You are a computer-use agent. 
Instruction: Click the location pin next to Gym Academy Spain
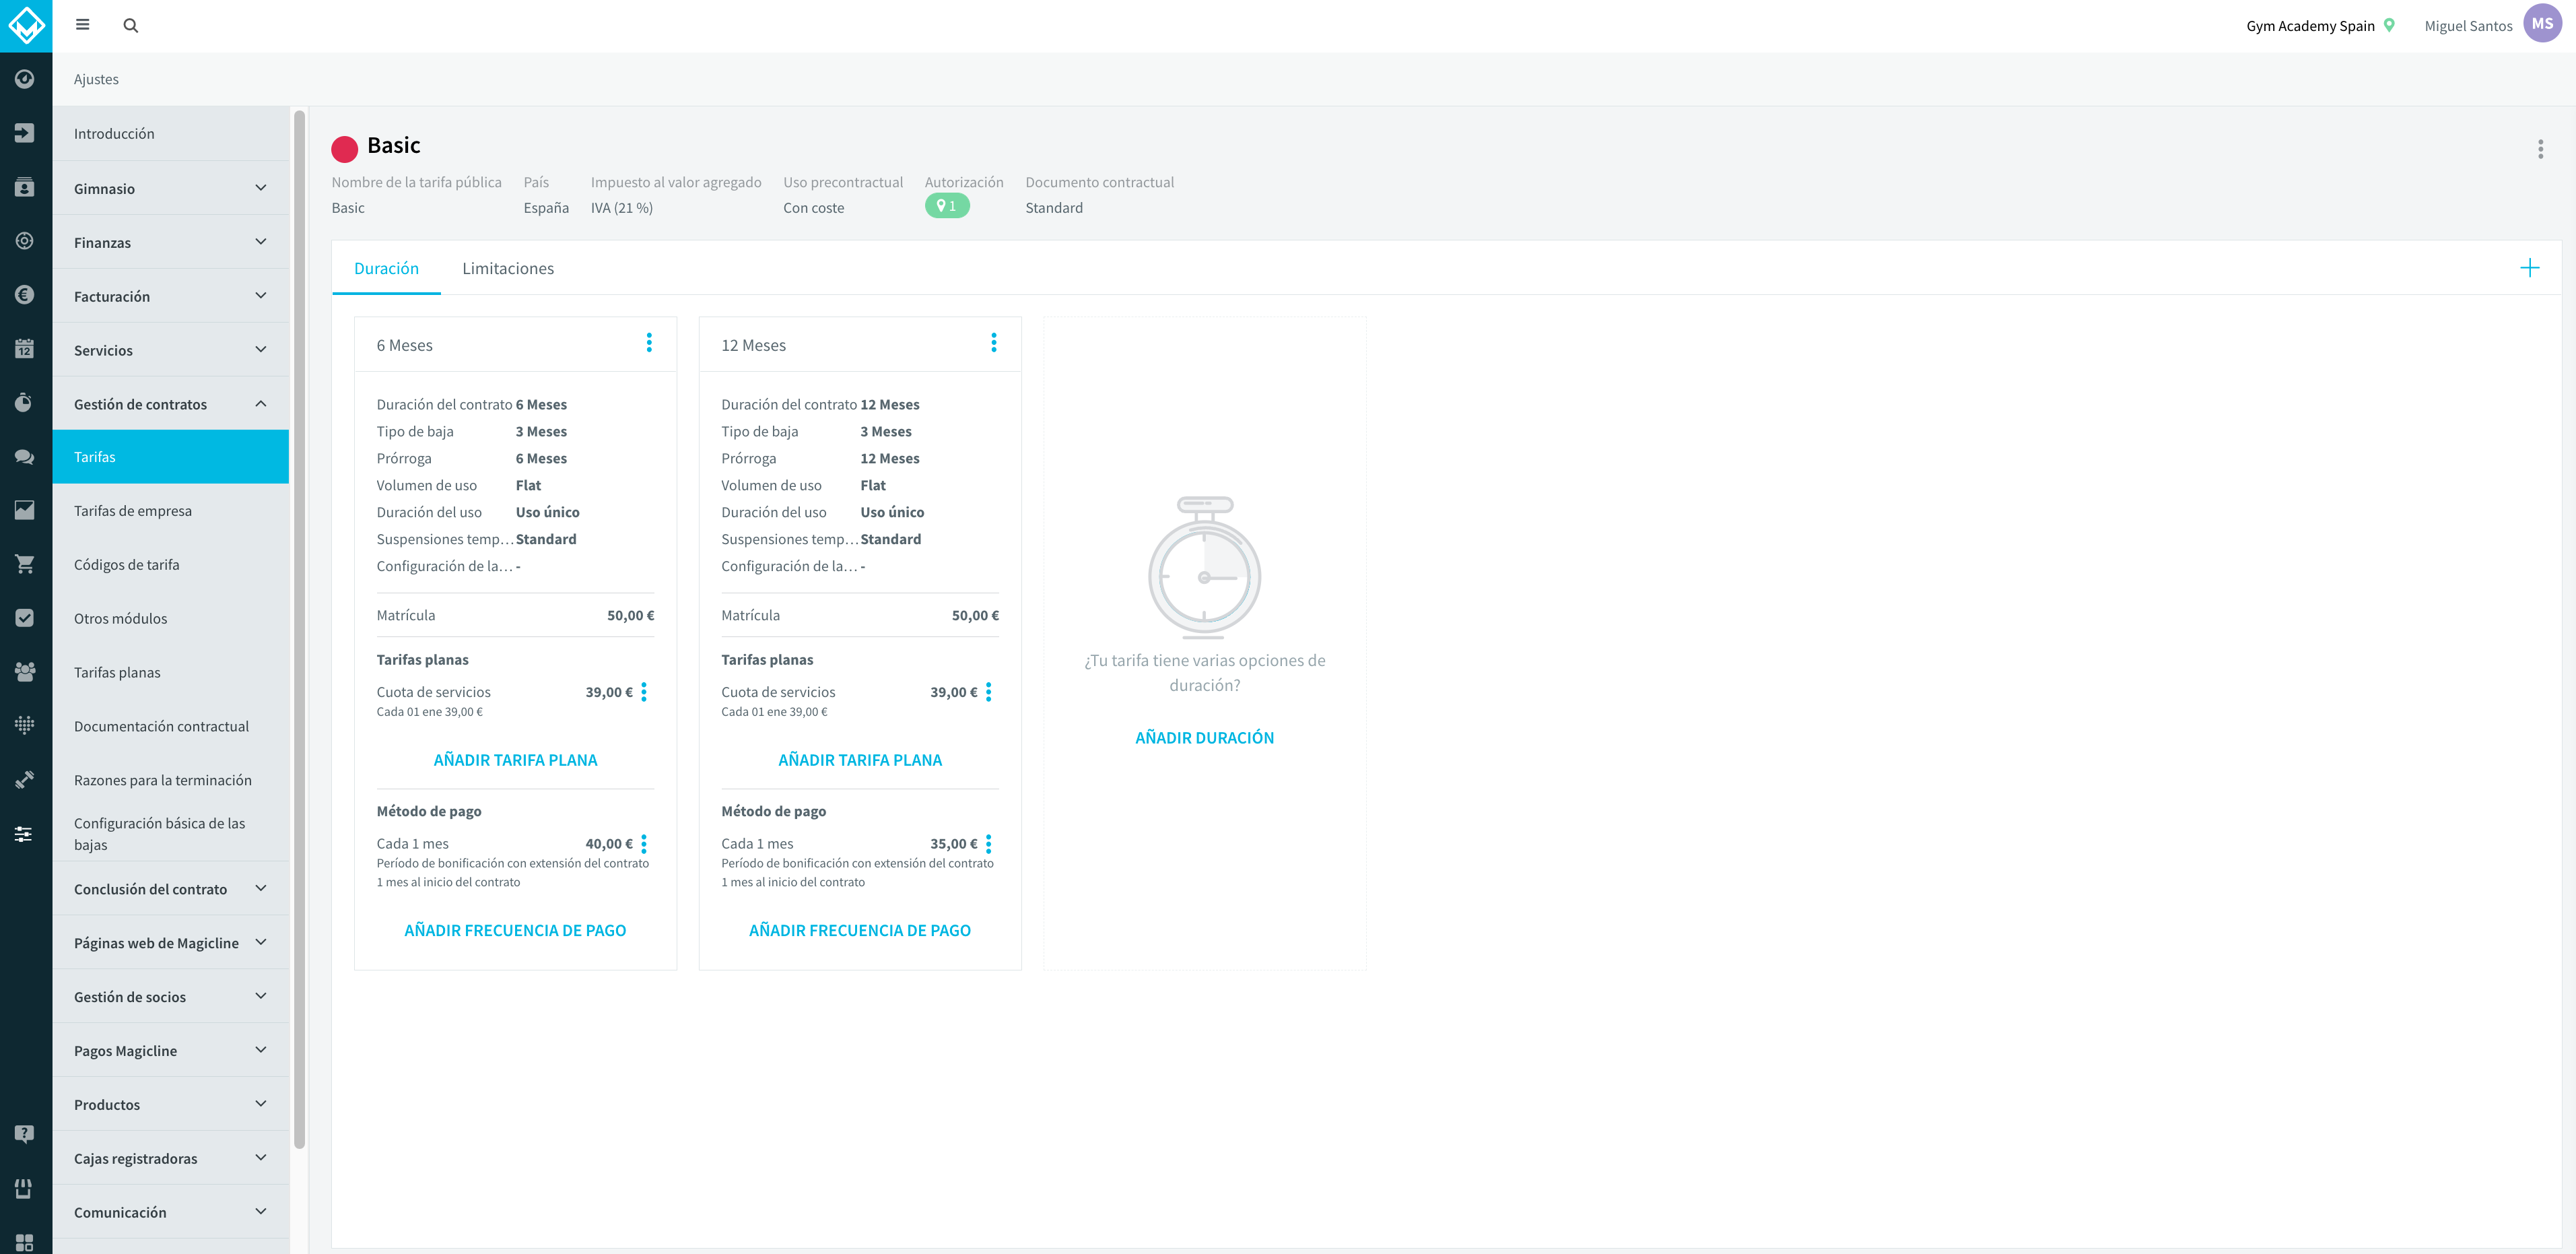click(x=2389, y=26)
